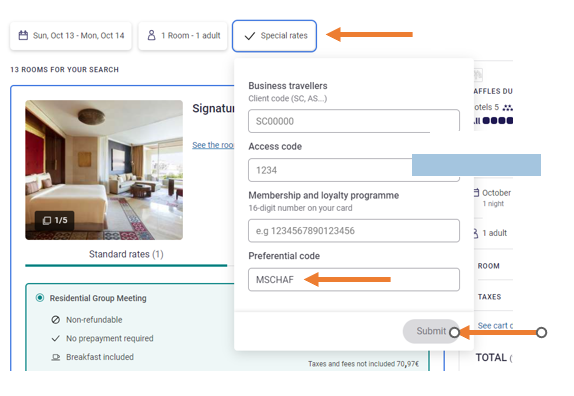Click the ROOM label in cart
The width and height of the screenshot is (574, 396).
point(488,266)
